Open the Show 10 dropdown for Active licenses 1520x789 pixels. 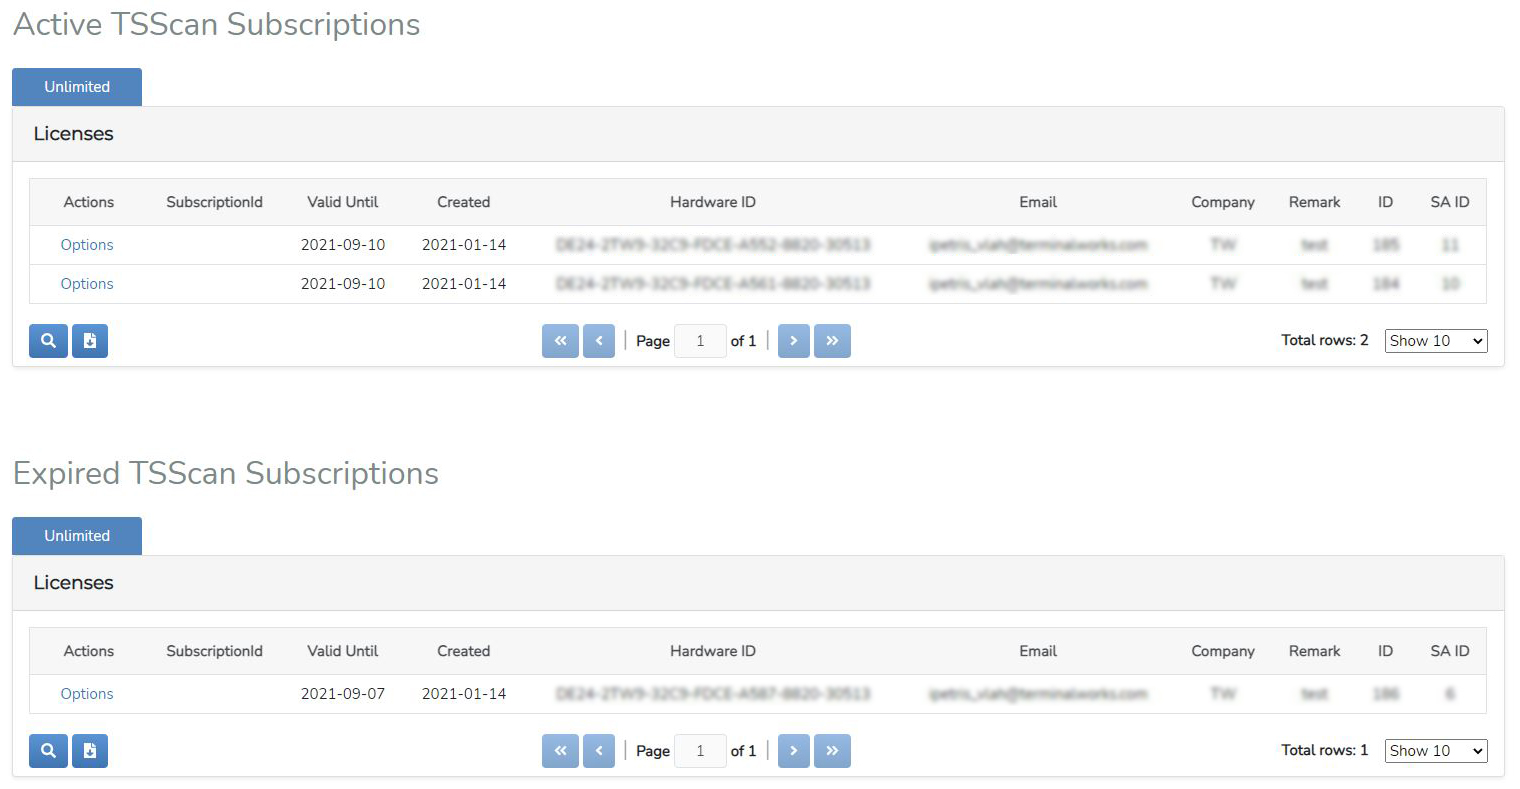click(x=1436, y=341)
